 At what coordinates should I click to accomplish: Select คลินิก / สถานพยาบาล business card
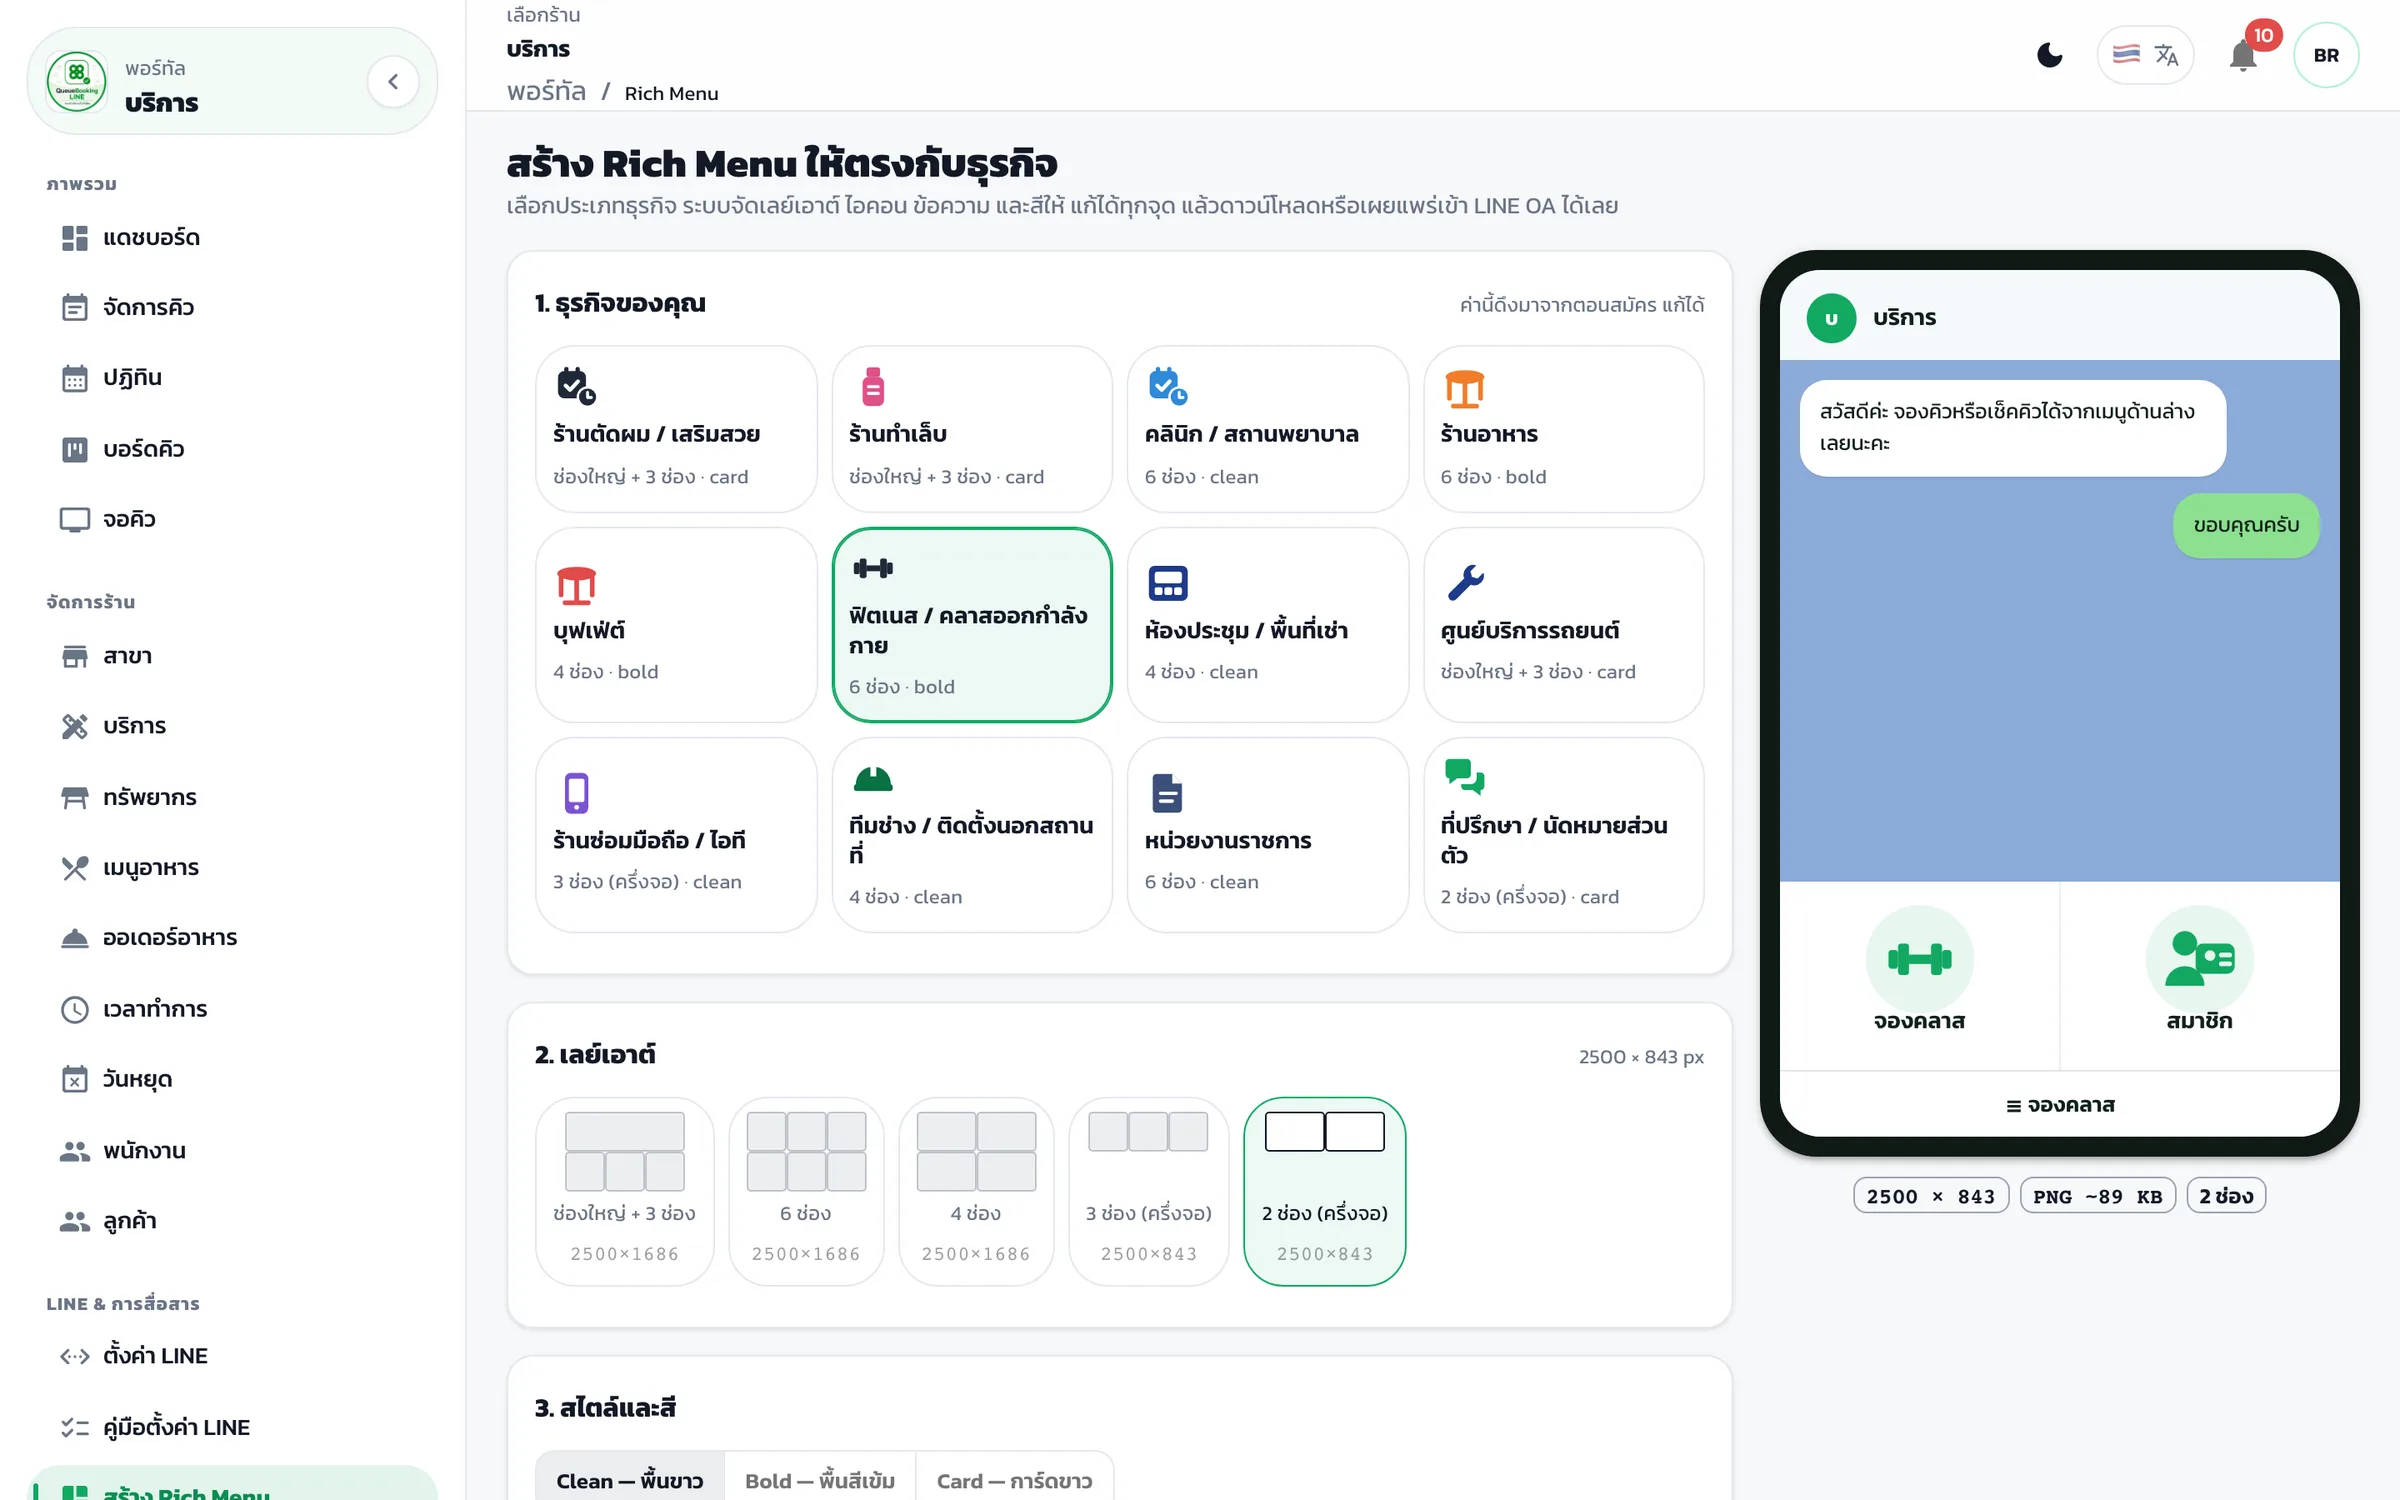coord(1268,429)
